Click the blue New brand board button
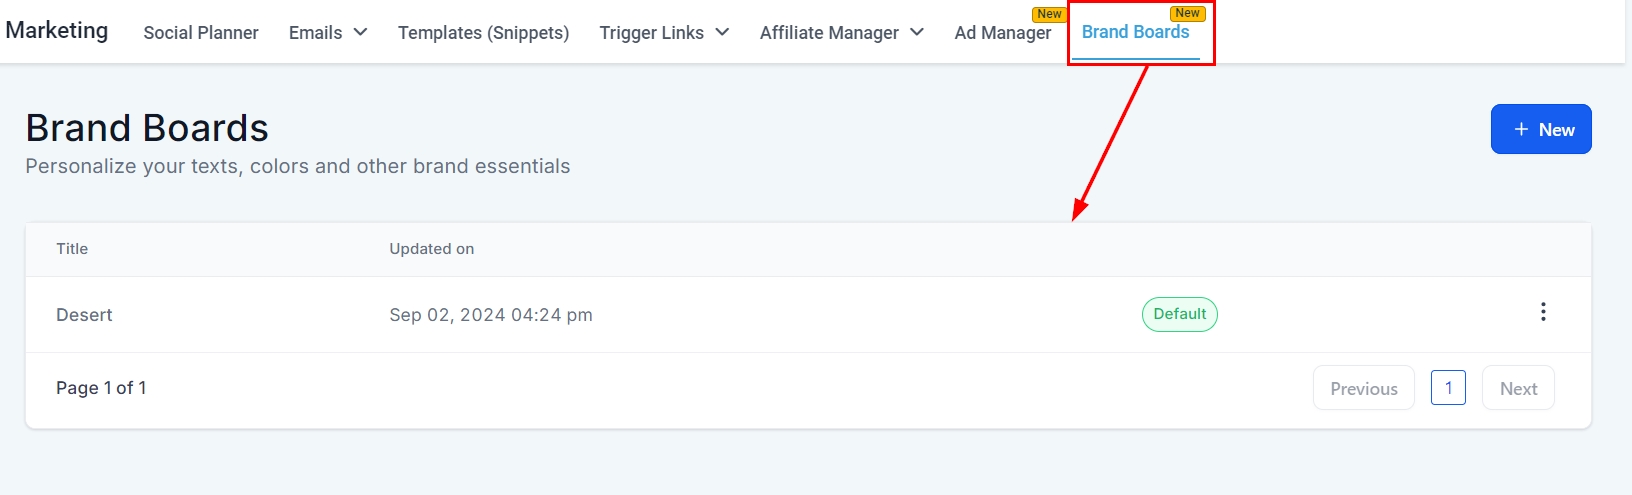 click(1540, 129)
